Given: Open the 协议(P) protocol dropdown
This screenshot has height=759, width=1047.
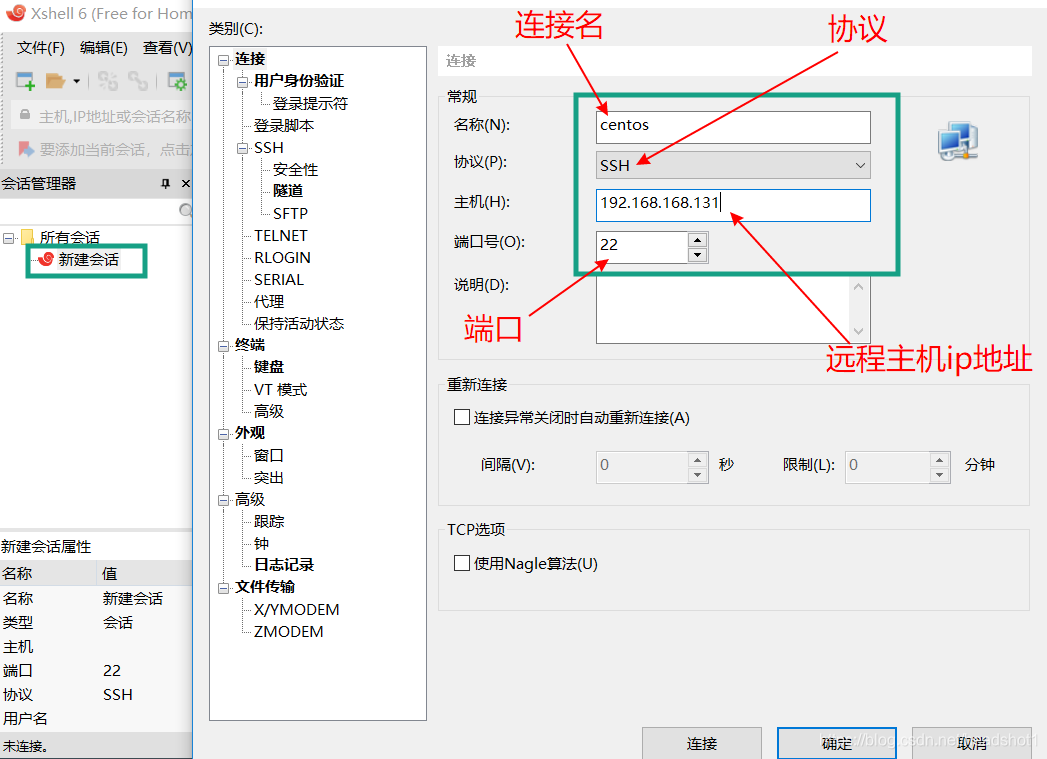Looking at the screenshot, I should click(733, 165).
